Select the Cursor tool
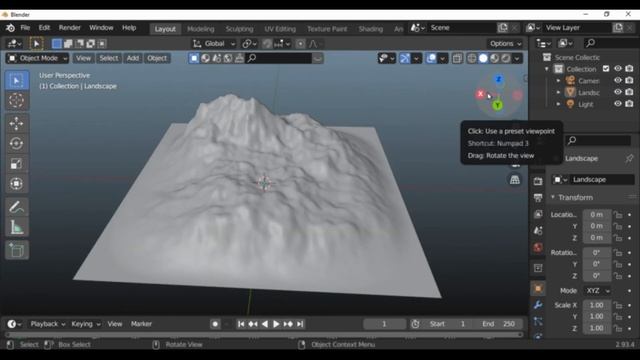 (x=17, y=100)
